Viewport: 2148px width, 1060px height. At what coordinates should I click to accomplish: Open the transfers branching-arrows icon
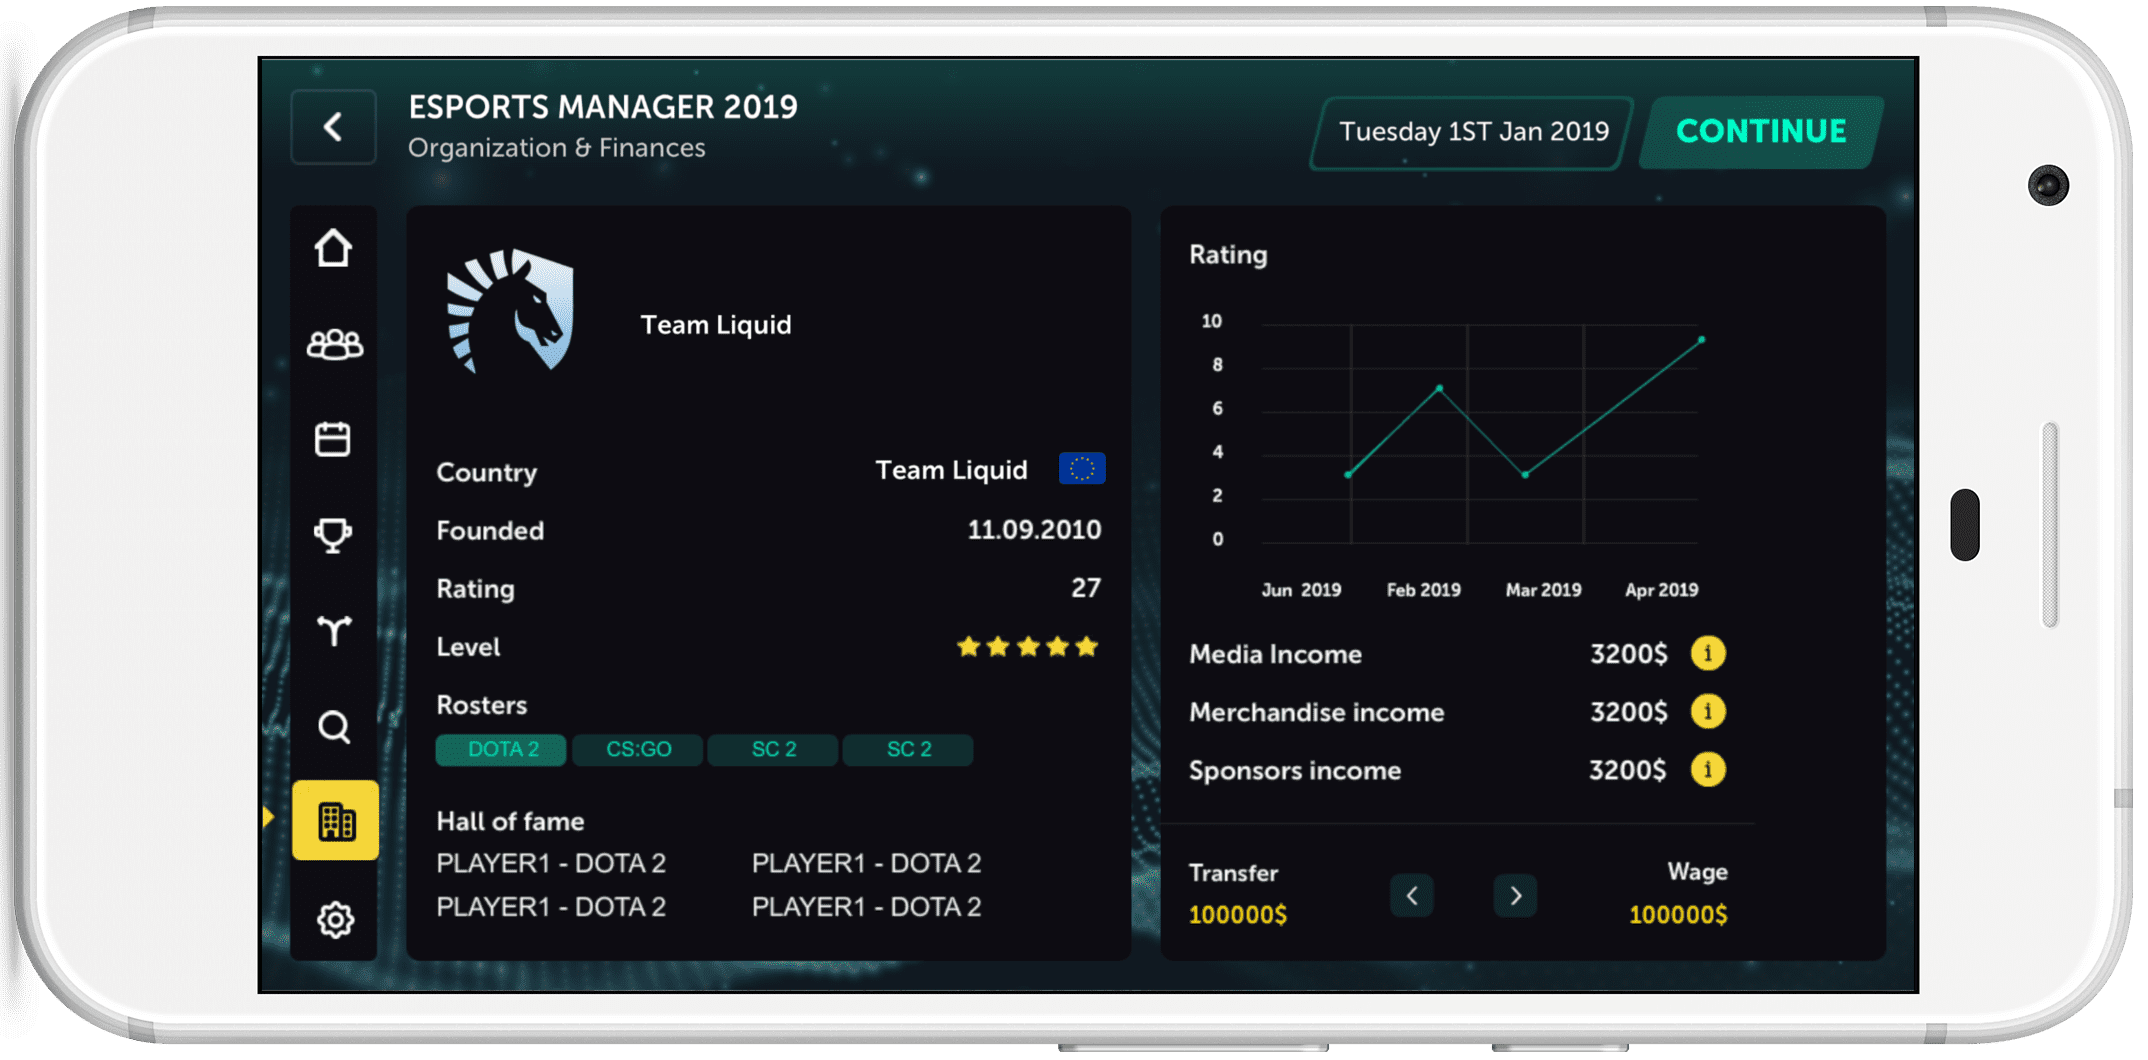point(334,630)
